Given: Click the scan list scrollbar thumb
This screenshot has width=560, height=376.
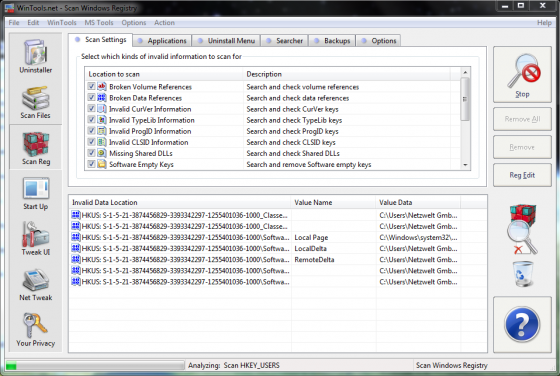Looking at the screenshot, I should pyautogui.click(x=465, y=99).
